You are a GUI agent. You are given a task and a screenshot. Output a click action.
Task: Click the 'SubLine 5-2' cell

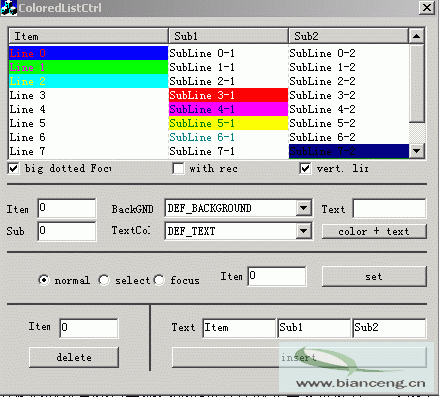click(349, 123)
